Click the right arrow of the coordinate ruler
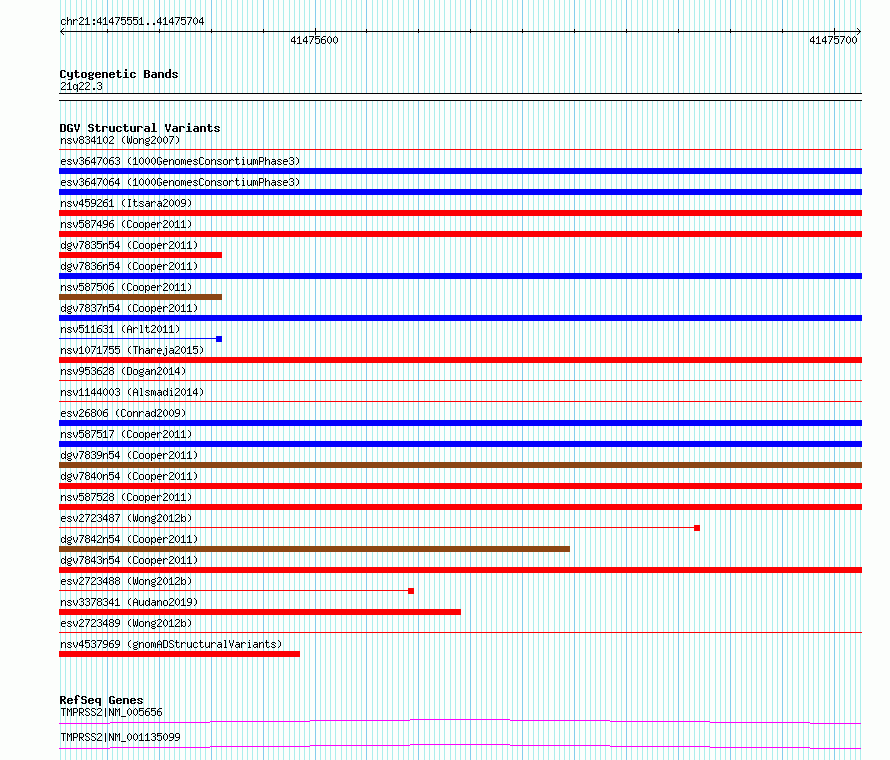Screen dimensions: 890x760 pos(859,32)
